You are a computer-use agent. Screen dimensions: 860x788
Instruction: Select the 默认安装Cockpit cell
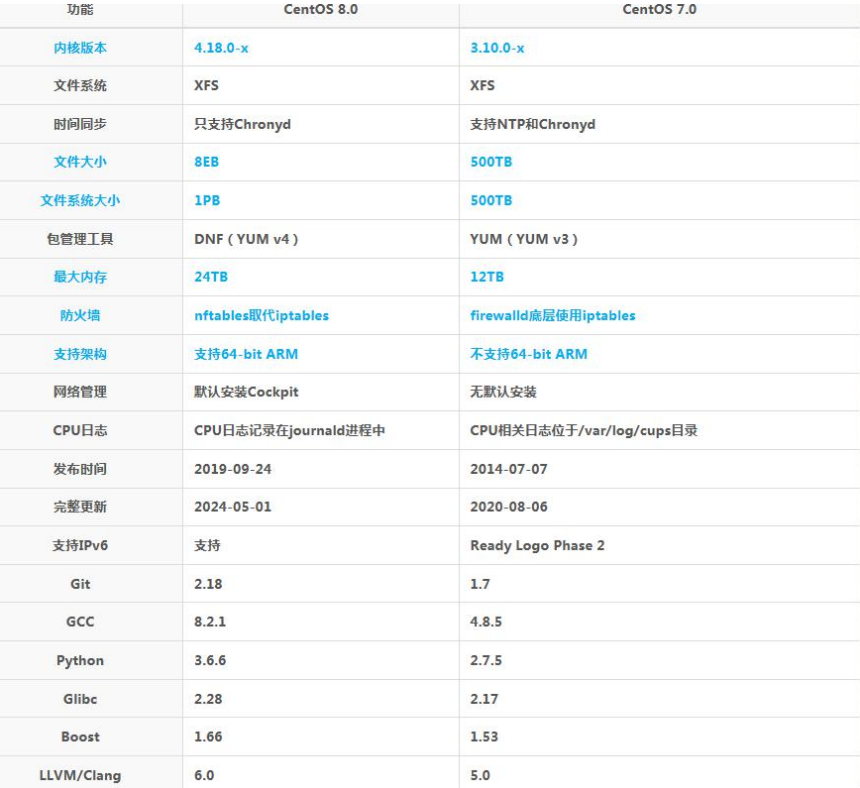pyautogui.click(x=246, y=392)
